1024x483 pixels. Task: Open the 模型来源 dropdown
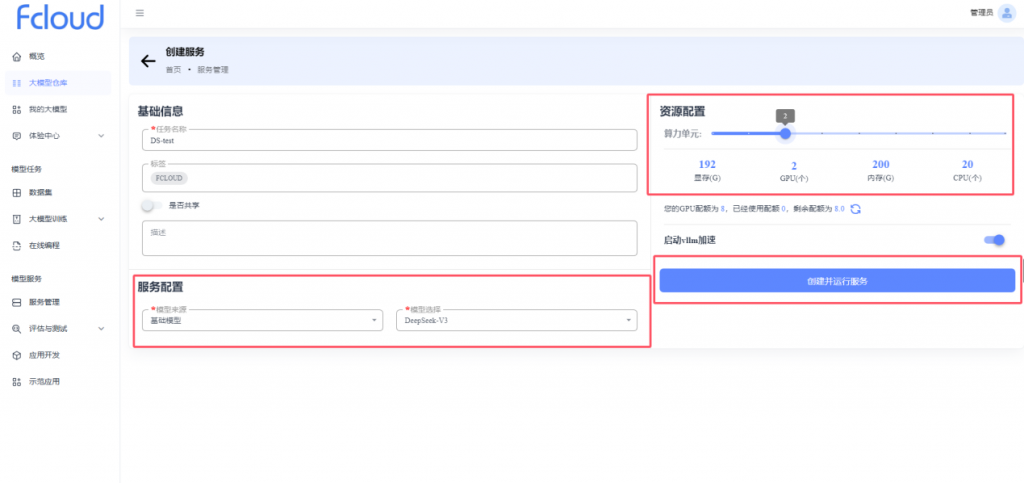point(260,320)
